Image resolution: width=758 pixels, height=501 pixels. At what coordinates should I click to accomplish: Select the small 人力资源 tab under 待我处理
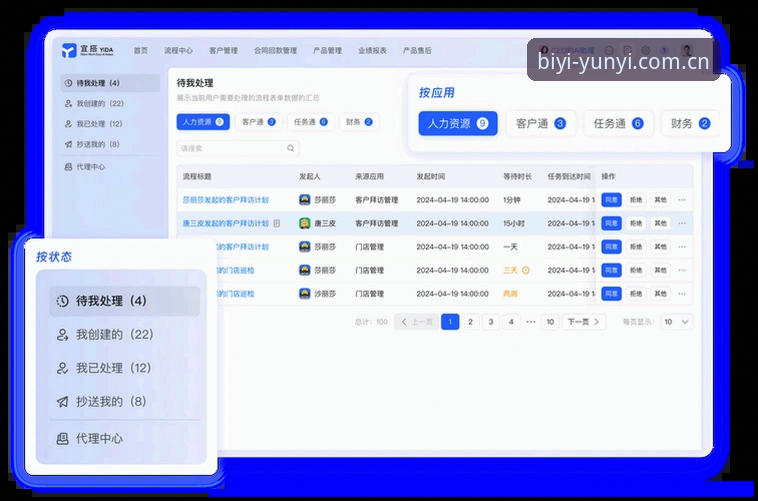pyautogui.click(x=203, y=122)
